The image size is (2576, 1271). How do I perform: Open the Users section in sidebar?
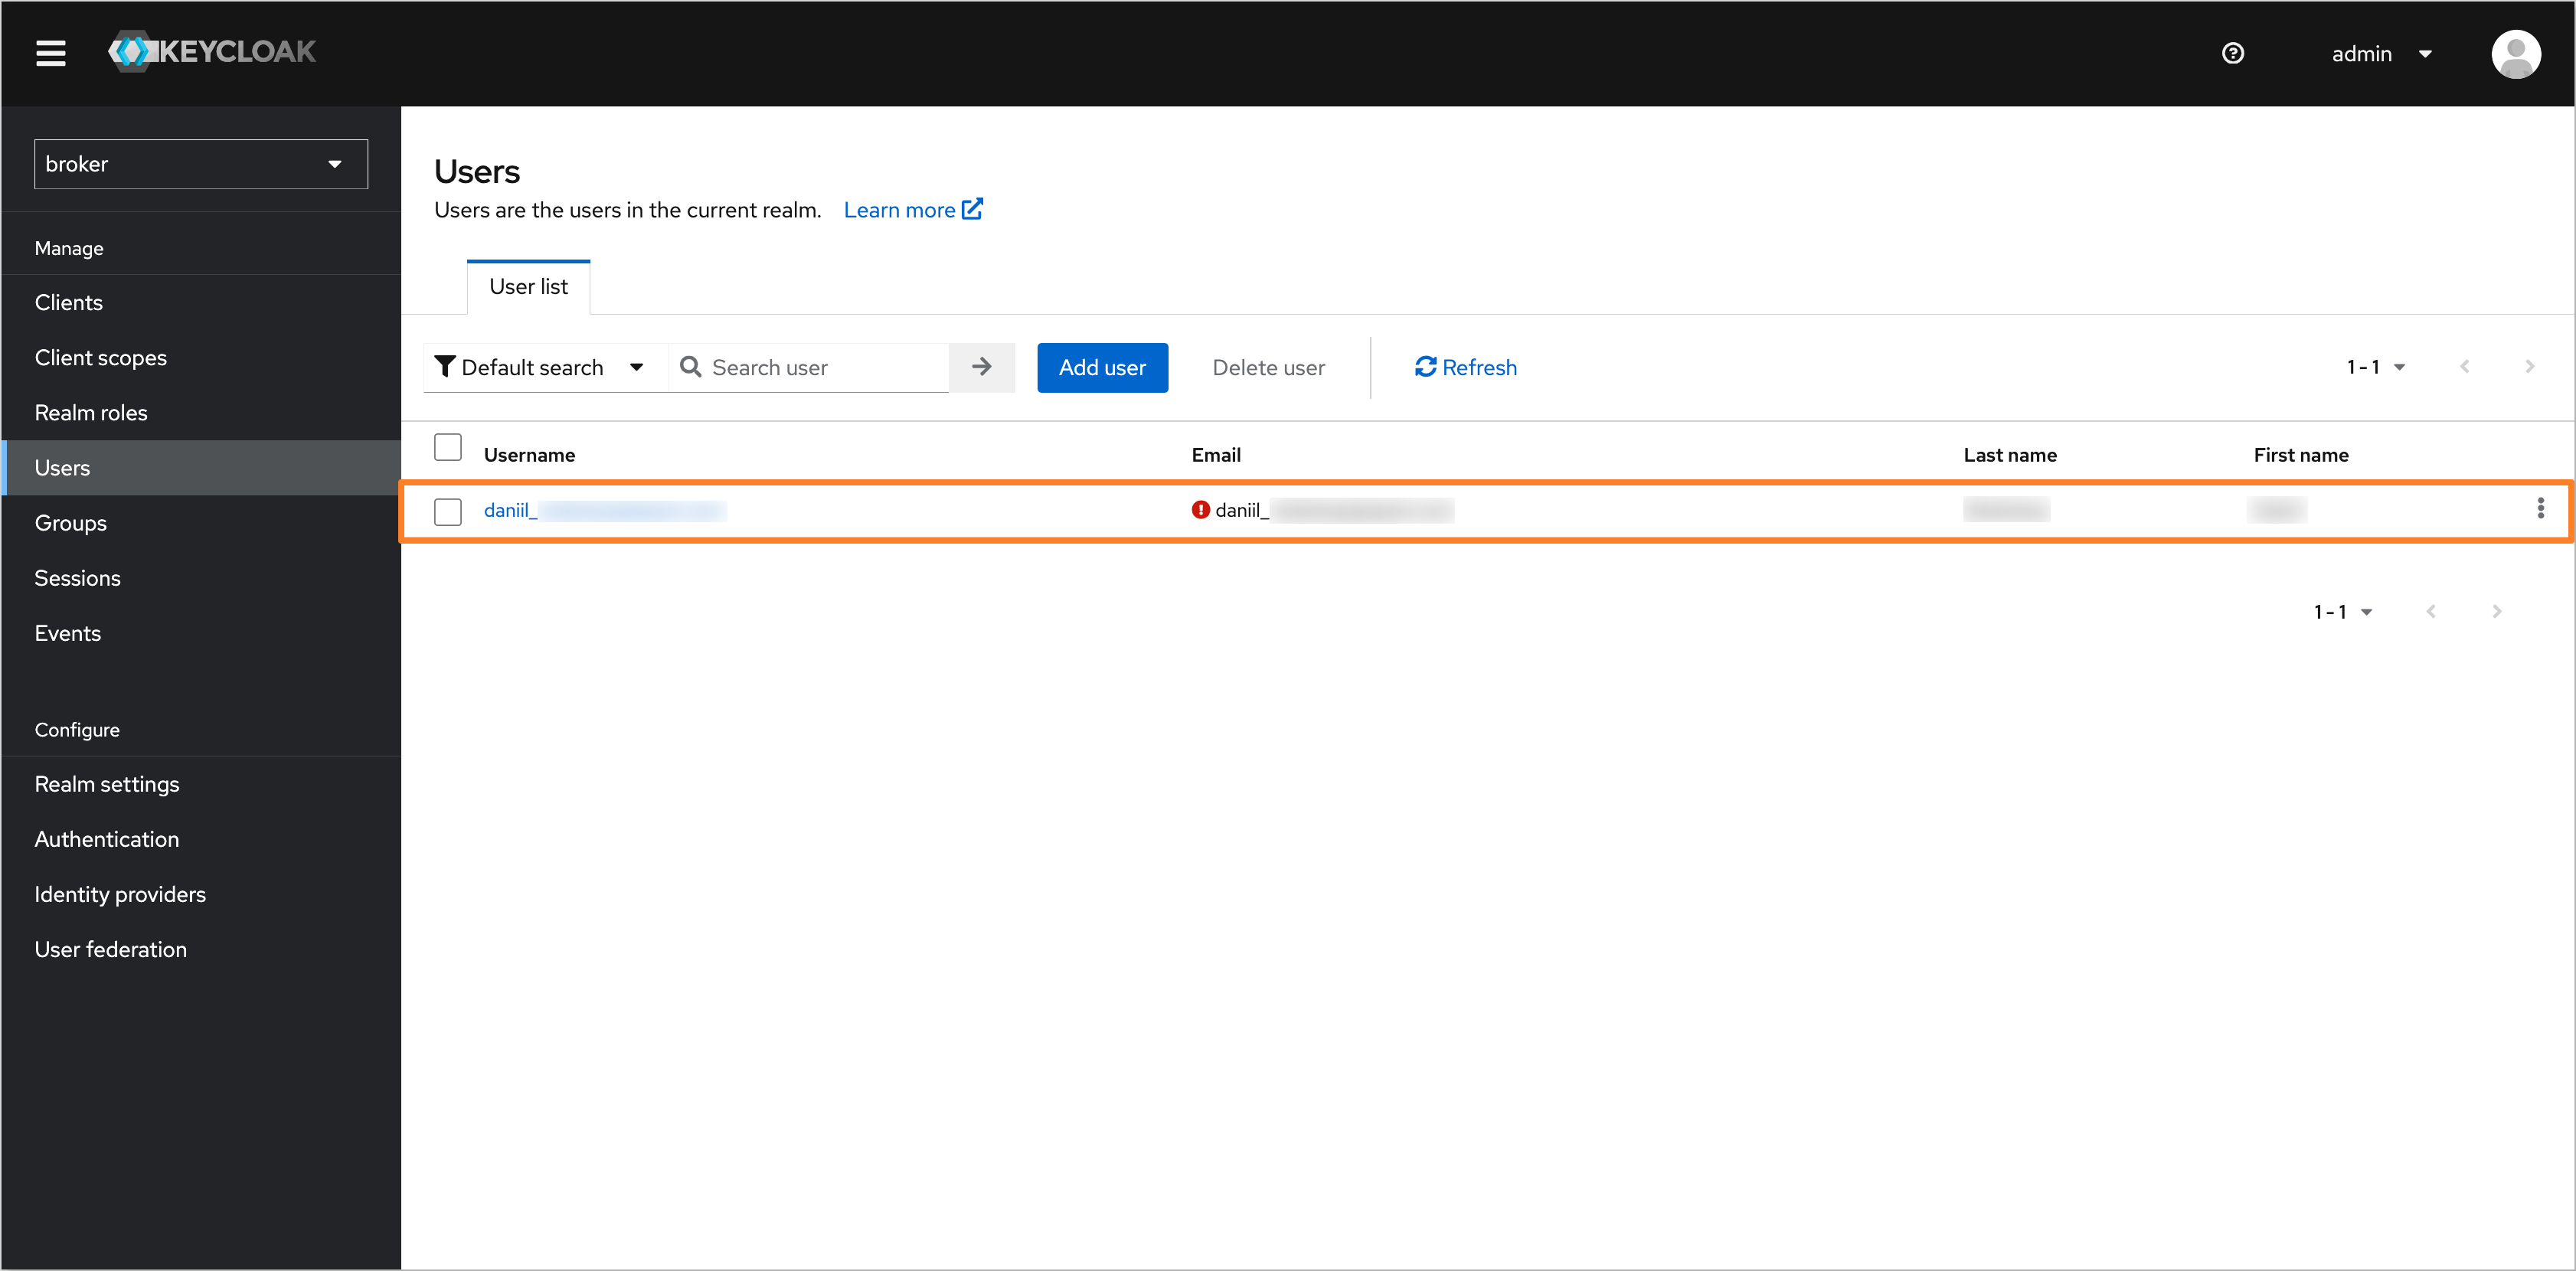(60, 466)
